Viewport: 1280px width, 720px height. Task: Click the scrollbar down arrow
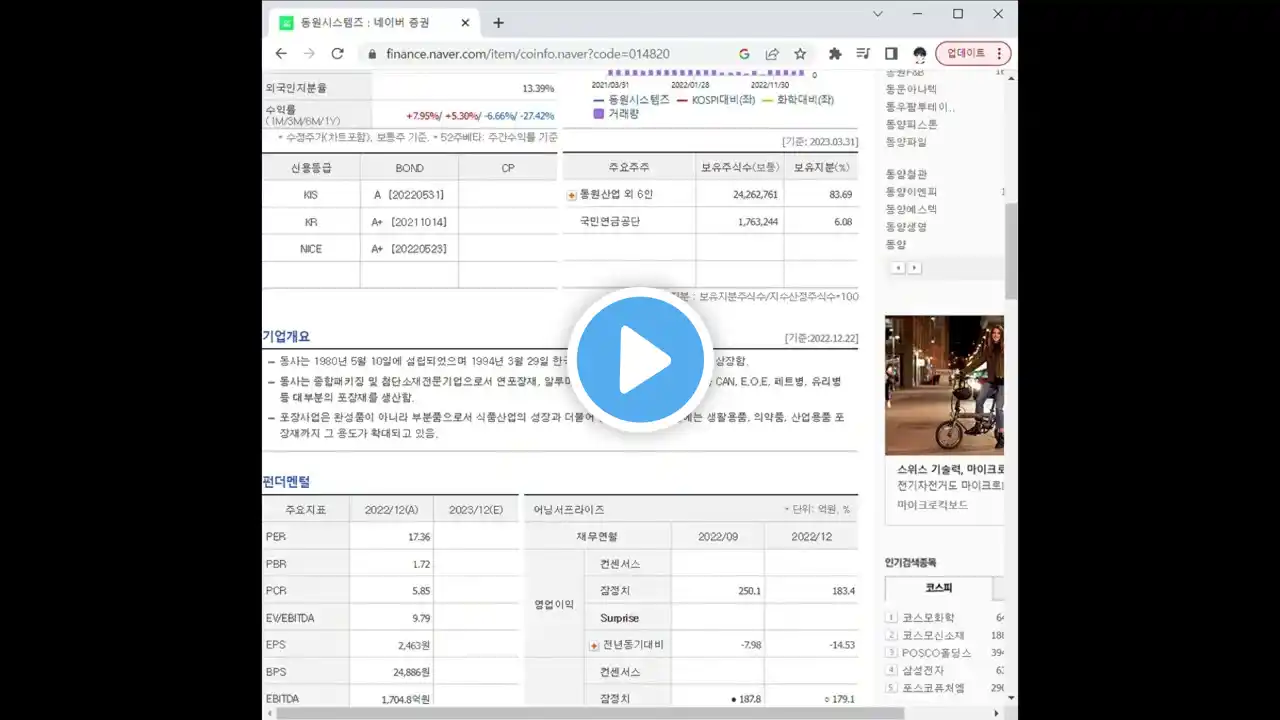(1011, 698)
